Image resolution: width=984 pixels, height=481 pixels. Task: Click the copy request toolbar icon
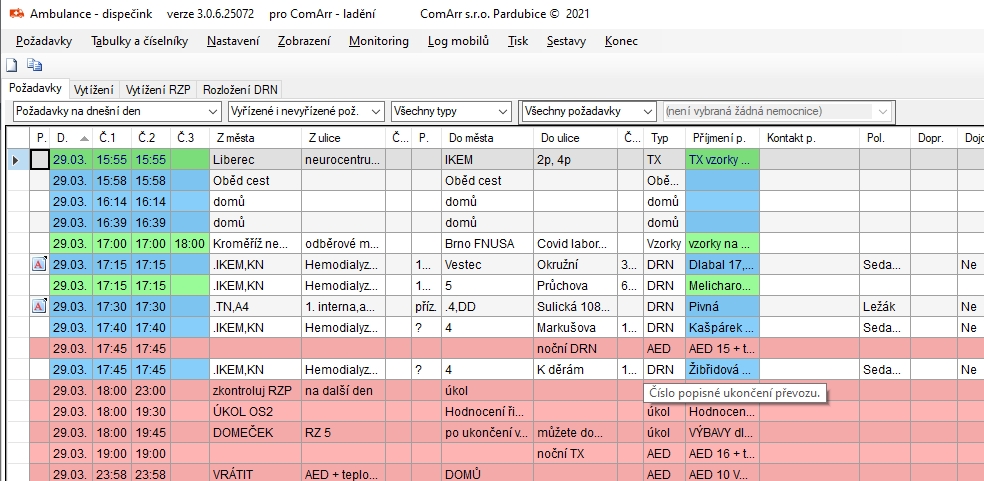(34, 66)
